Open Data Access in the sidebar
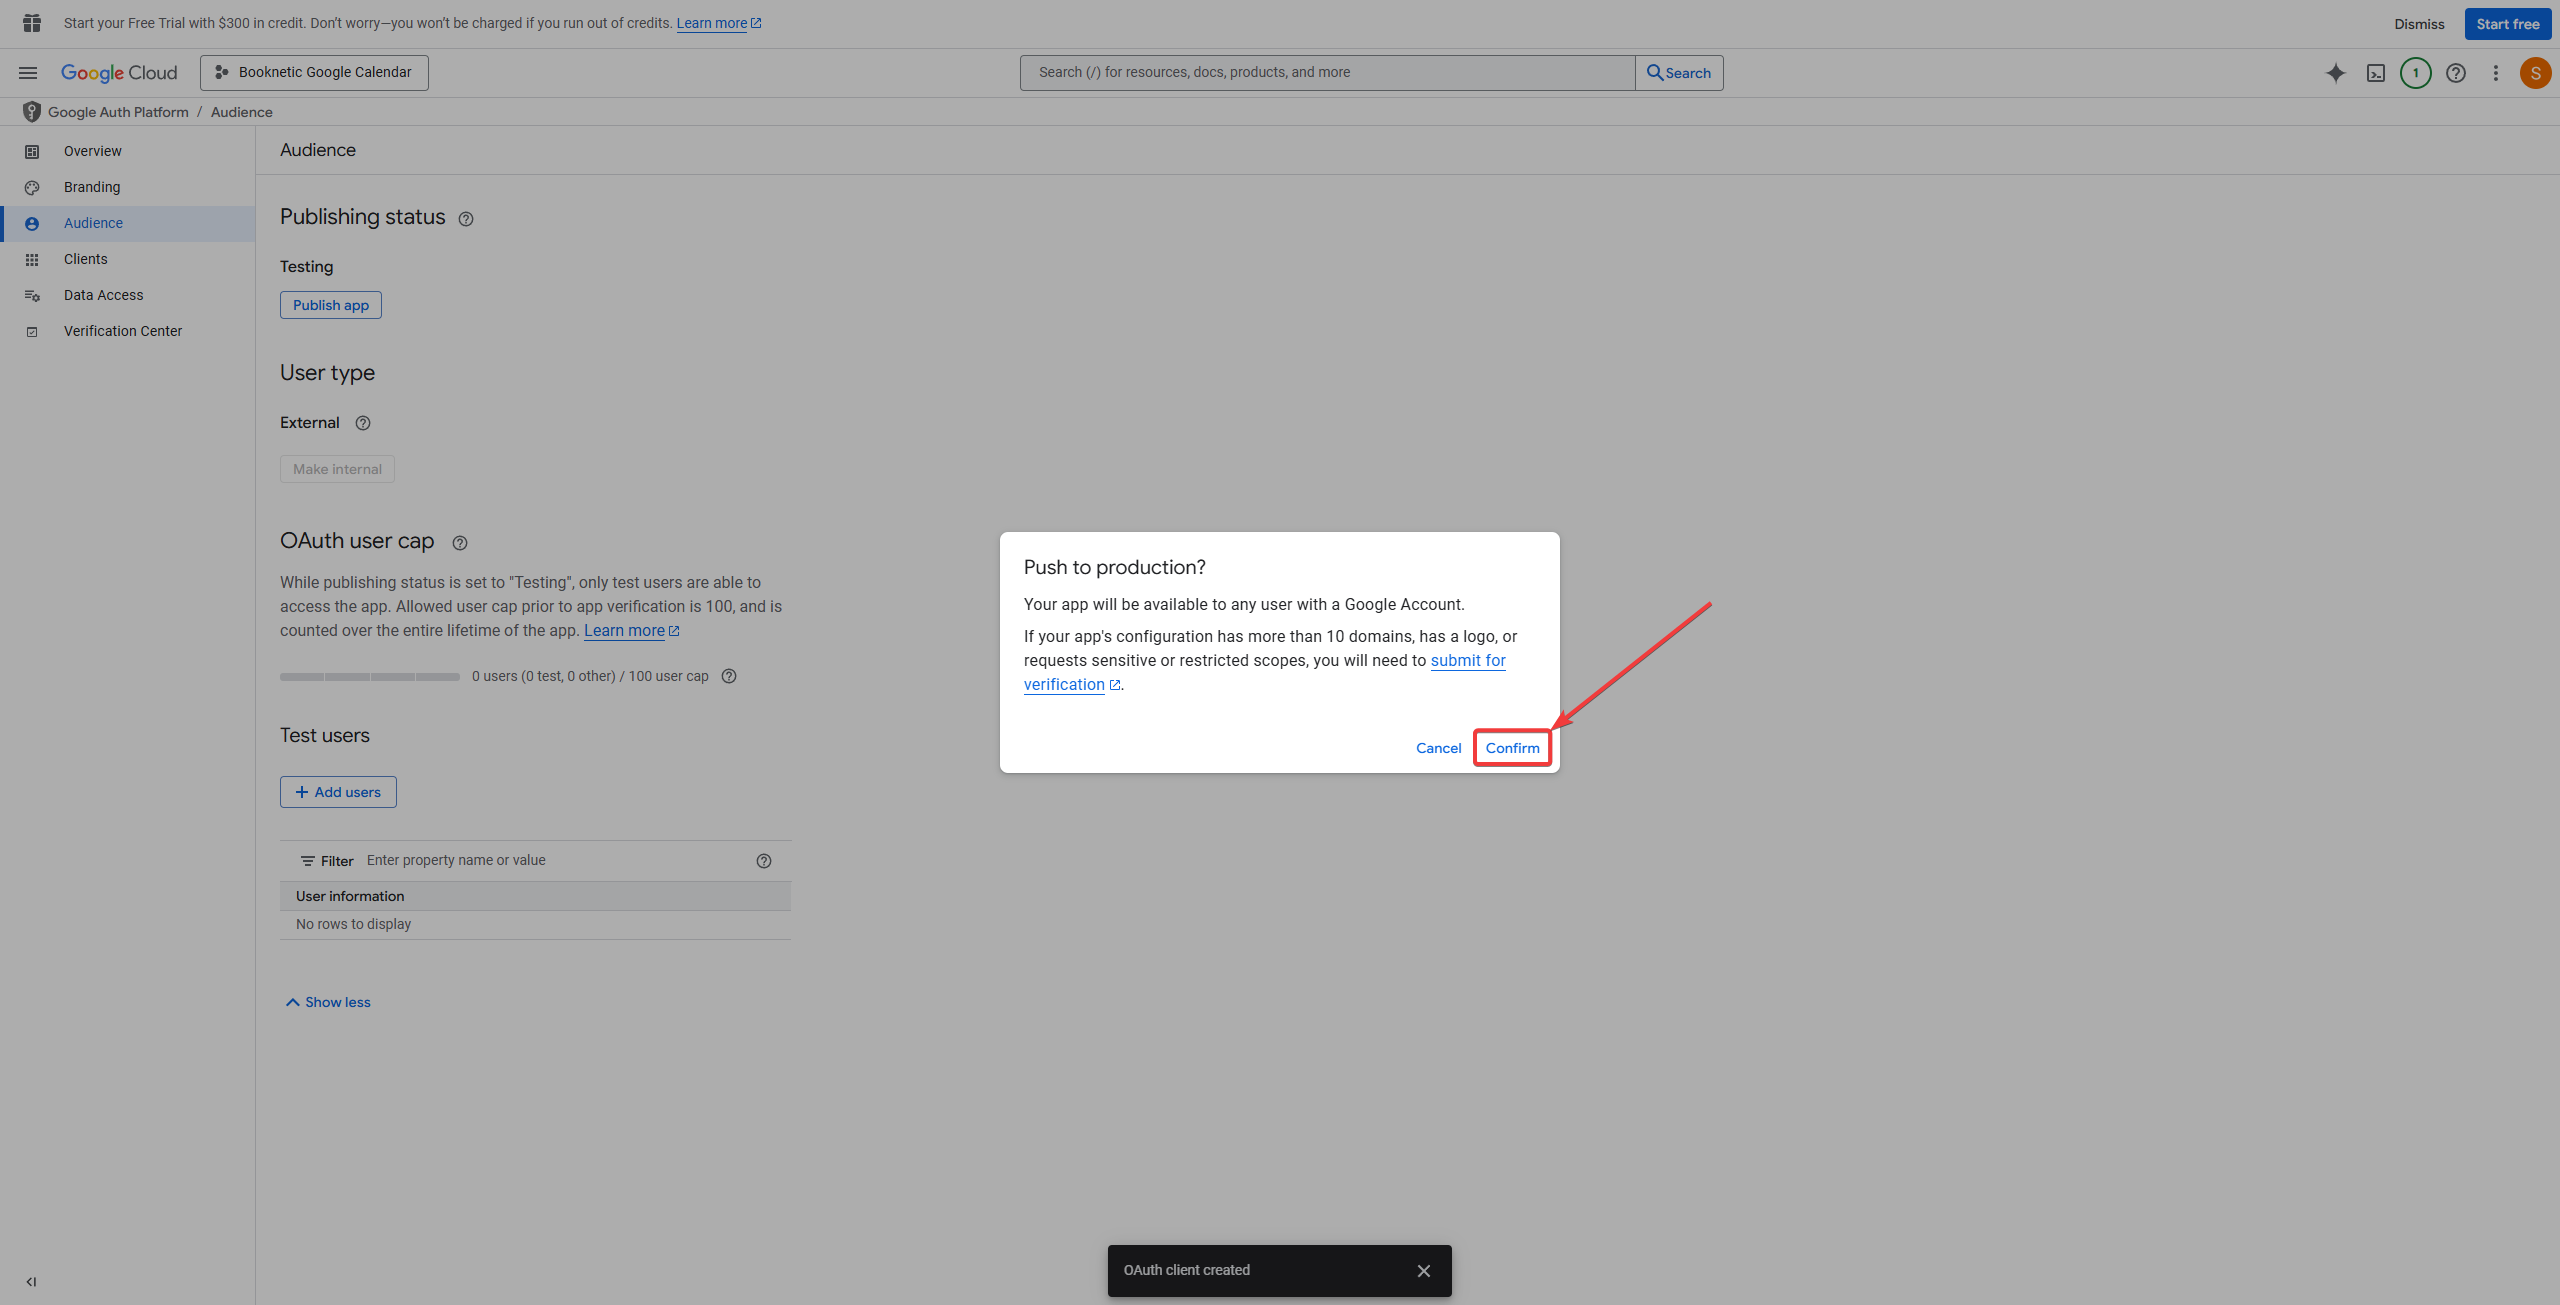Image resolution: width=2560 pixels, height=1305 pixels. point(128,295)
